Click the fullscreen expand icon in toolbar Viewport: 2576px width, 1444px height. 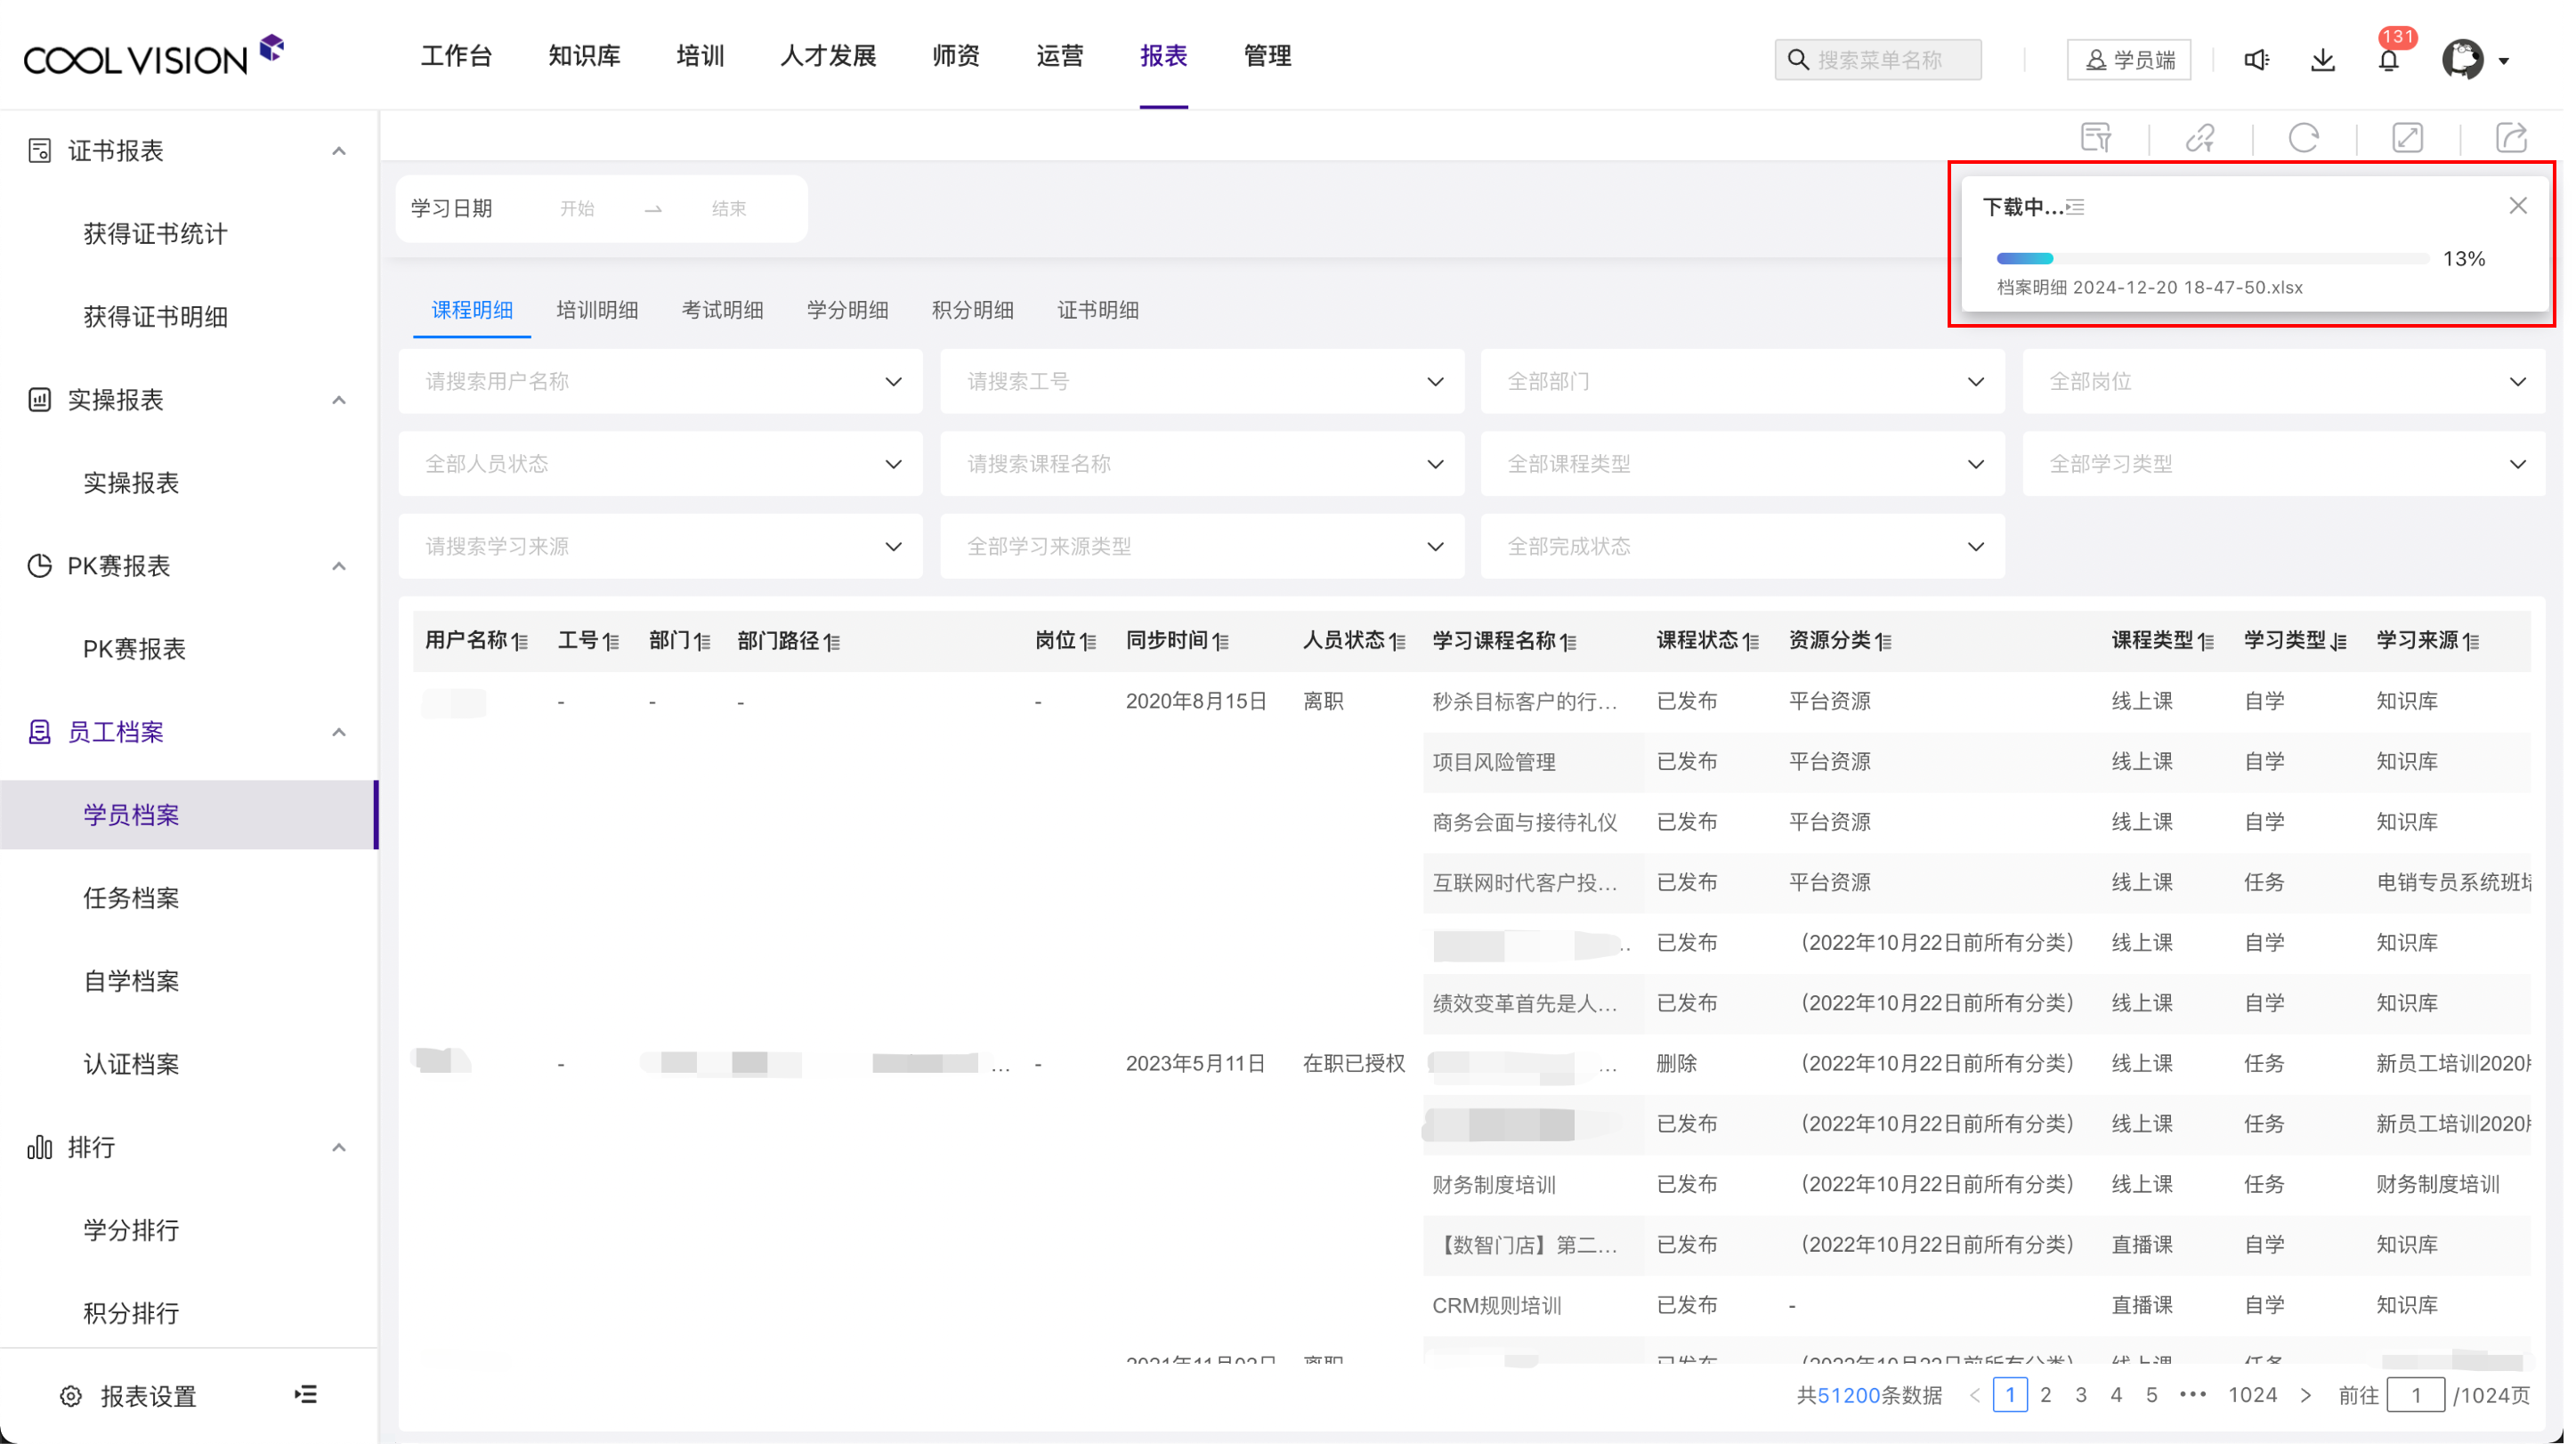coord(2408,137)
